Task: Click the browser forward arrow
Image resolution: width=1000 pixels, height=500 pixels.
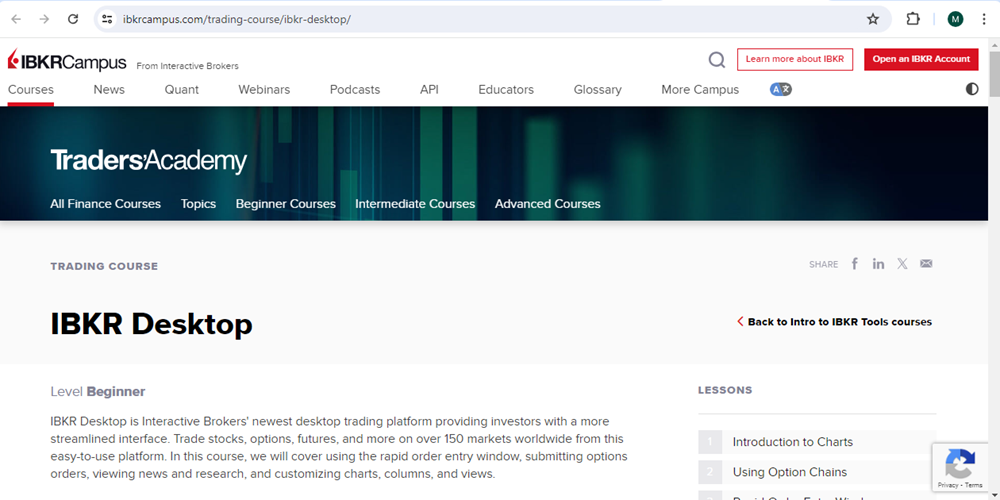Action: 44,19
